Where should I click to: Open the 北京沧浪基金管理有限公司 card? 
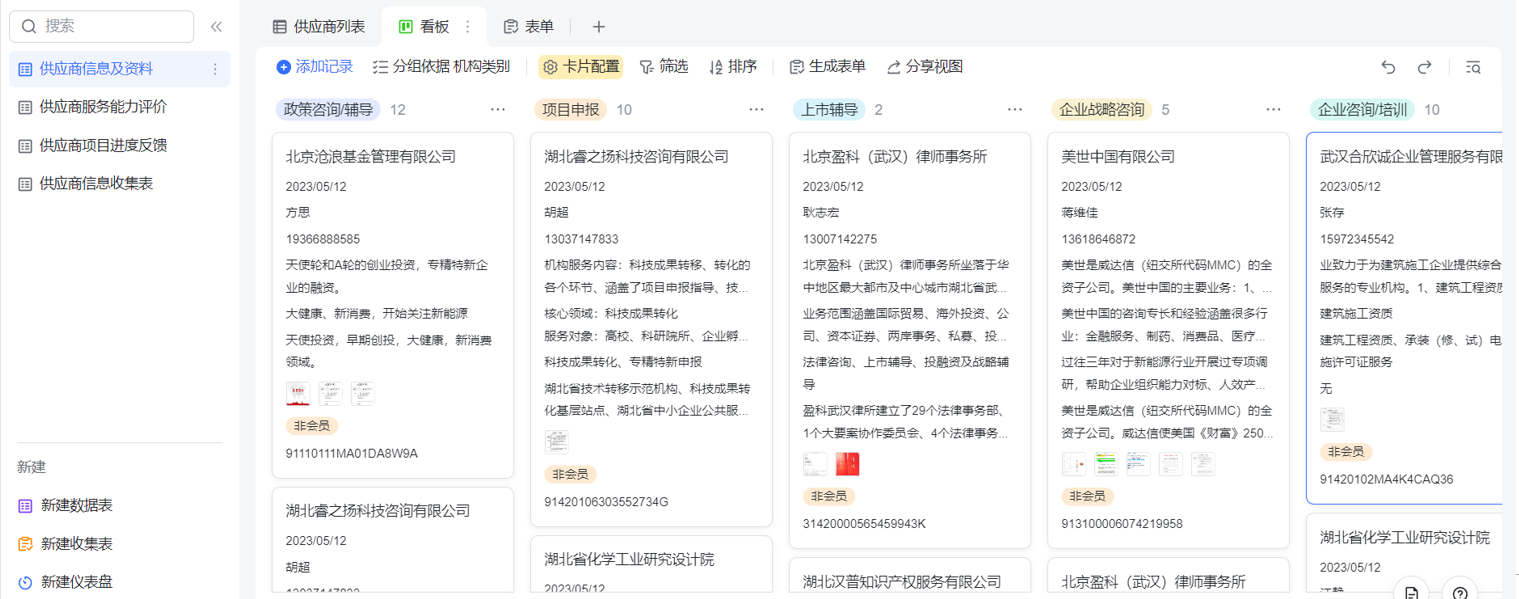(x=393, y=305)
